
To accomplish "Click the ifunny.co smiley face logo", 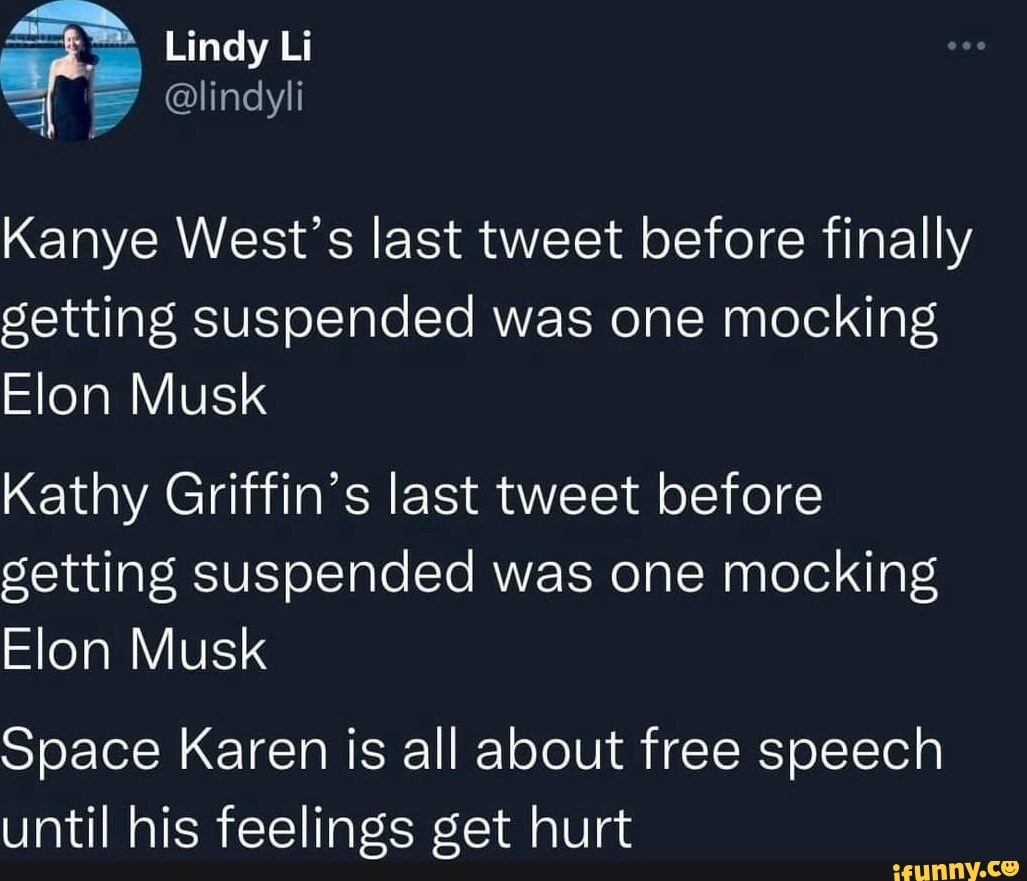I will [1011, 868].
